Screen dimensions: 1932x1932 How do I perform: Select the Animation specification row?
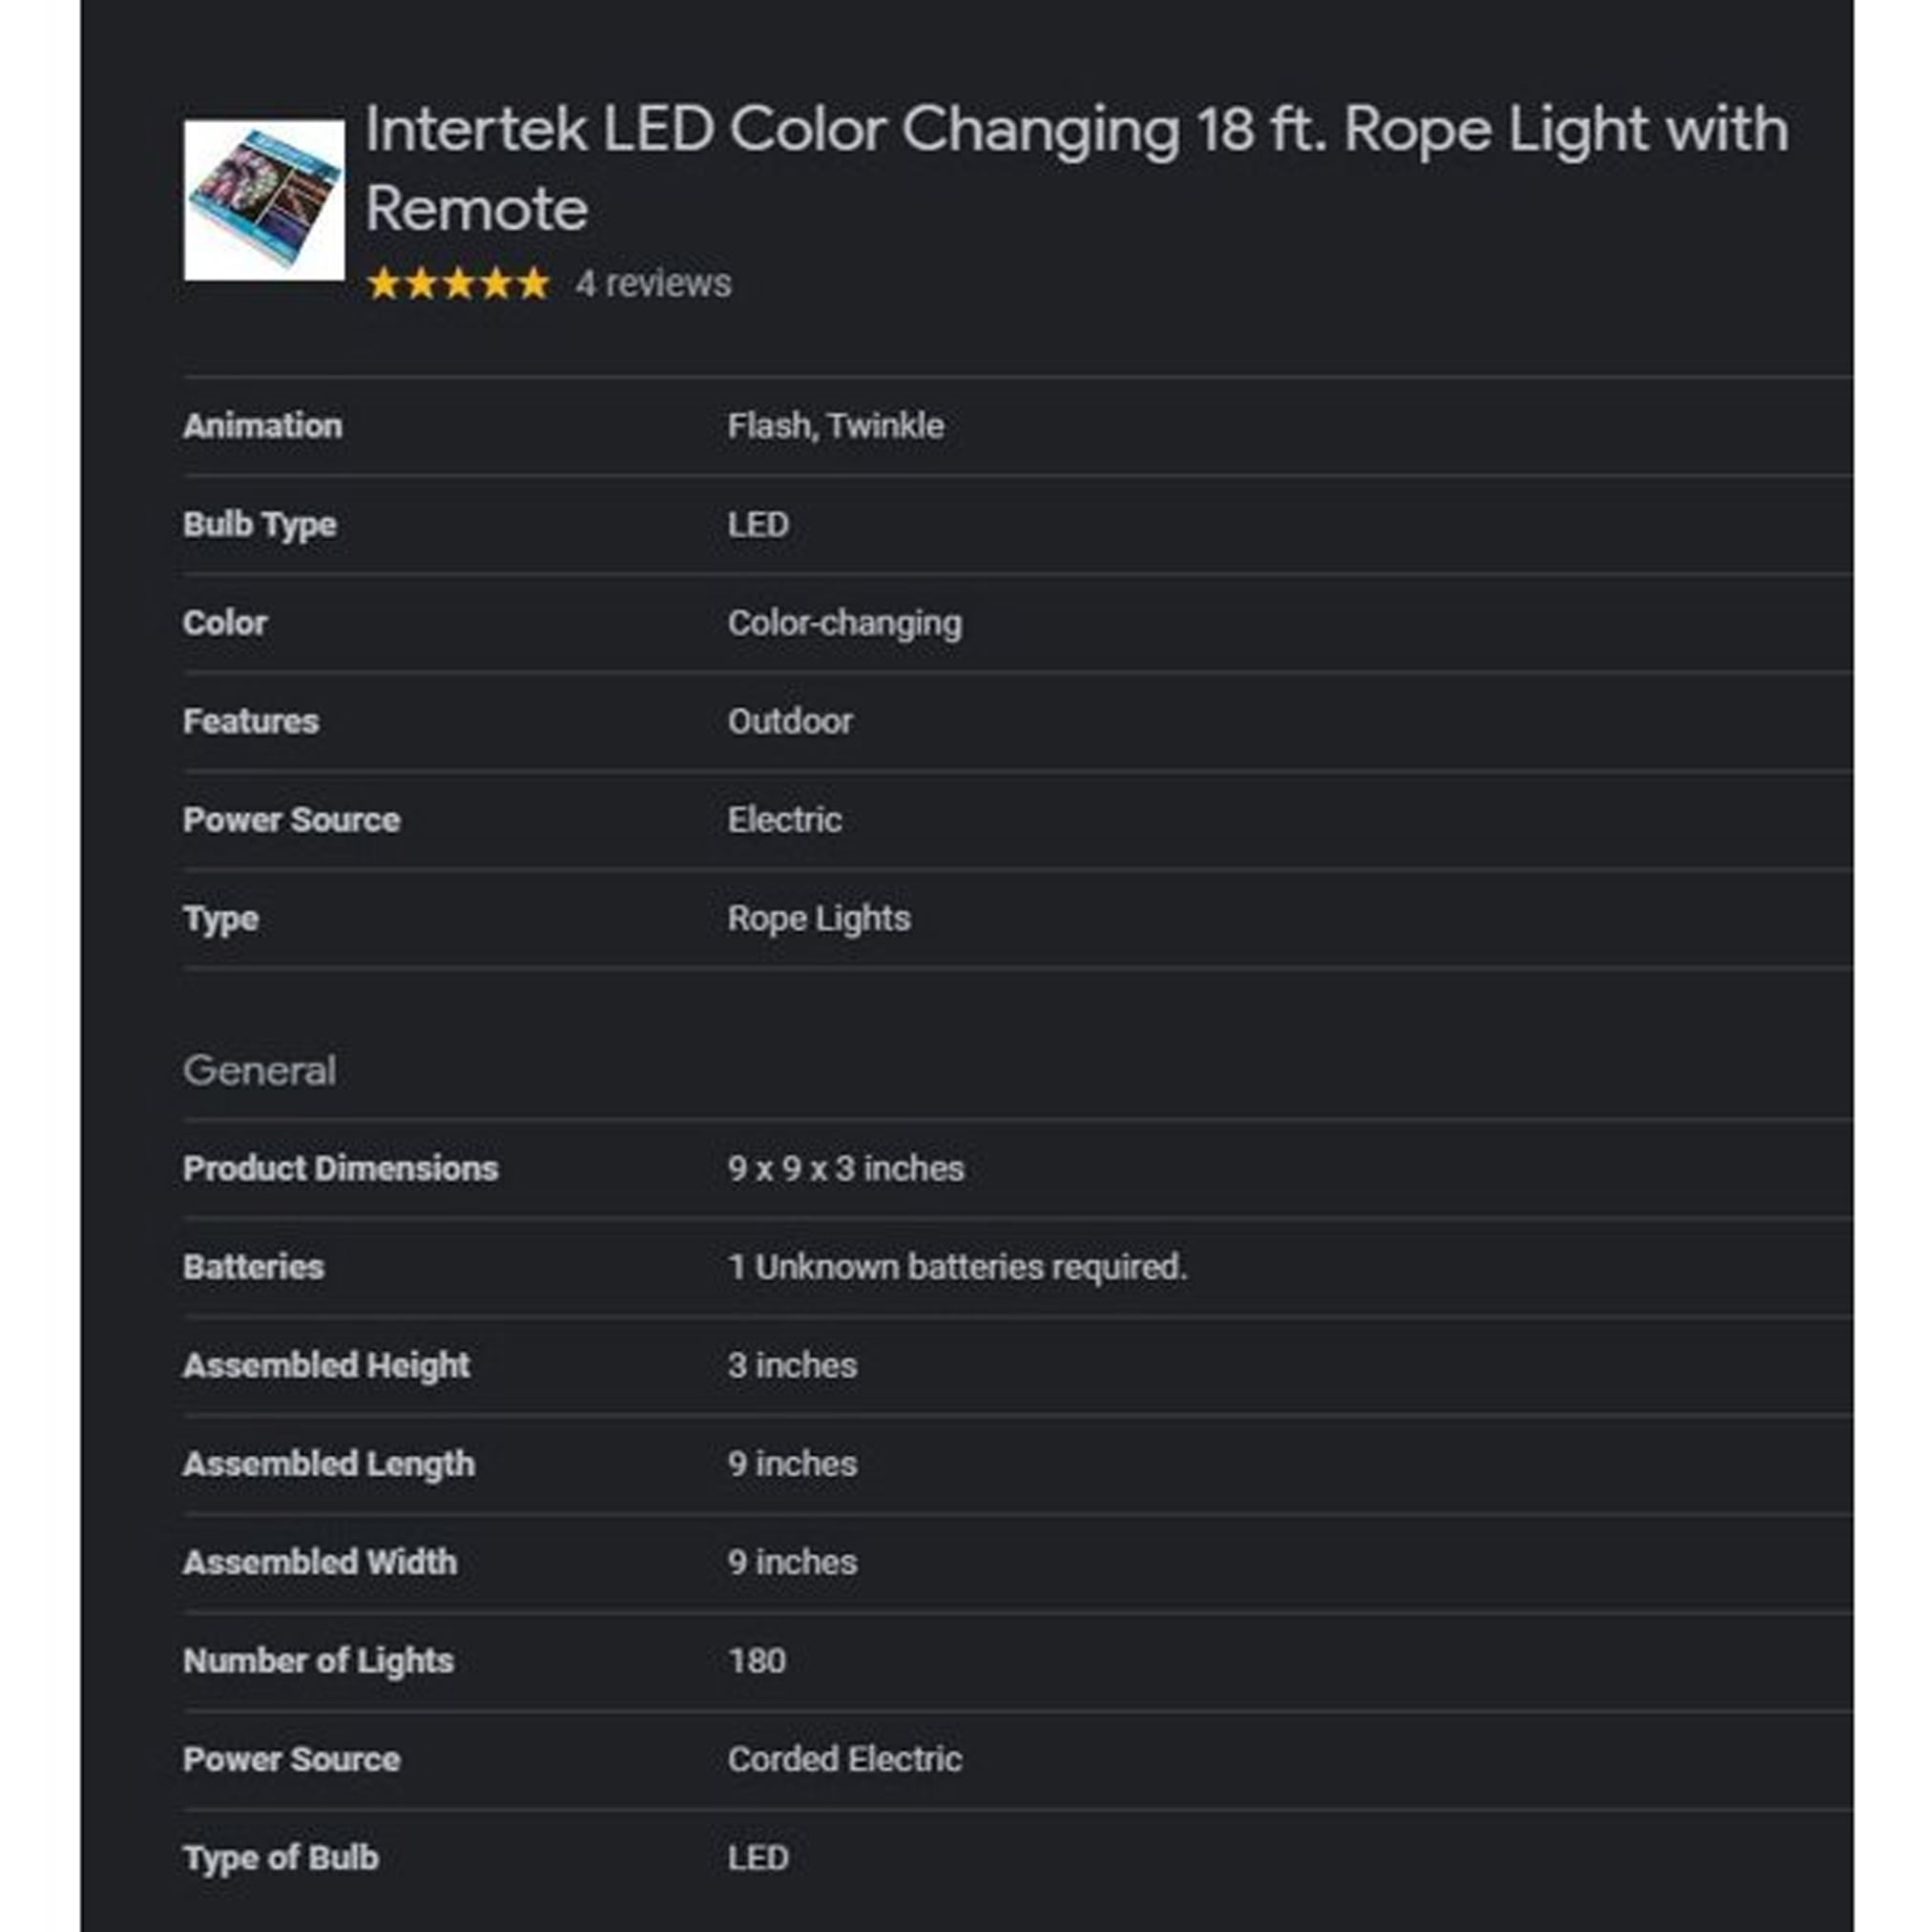coord(1018,426)
